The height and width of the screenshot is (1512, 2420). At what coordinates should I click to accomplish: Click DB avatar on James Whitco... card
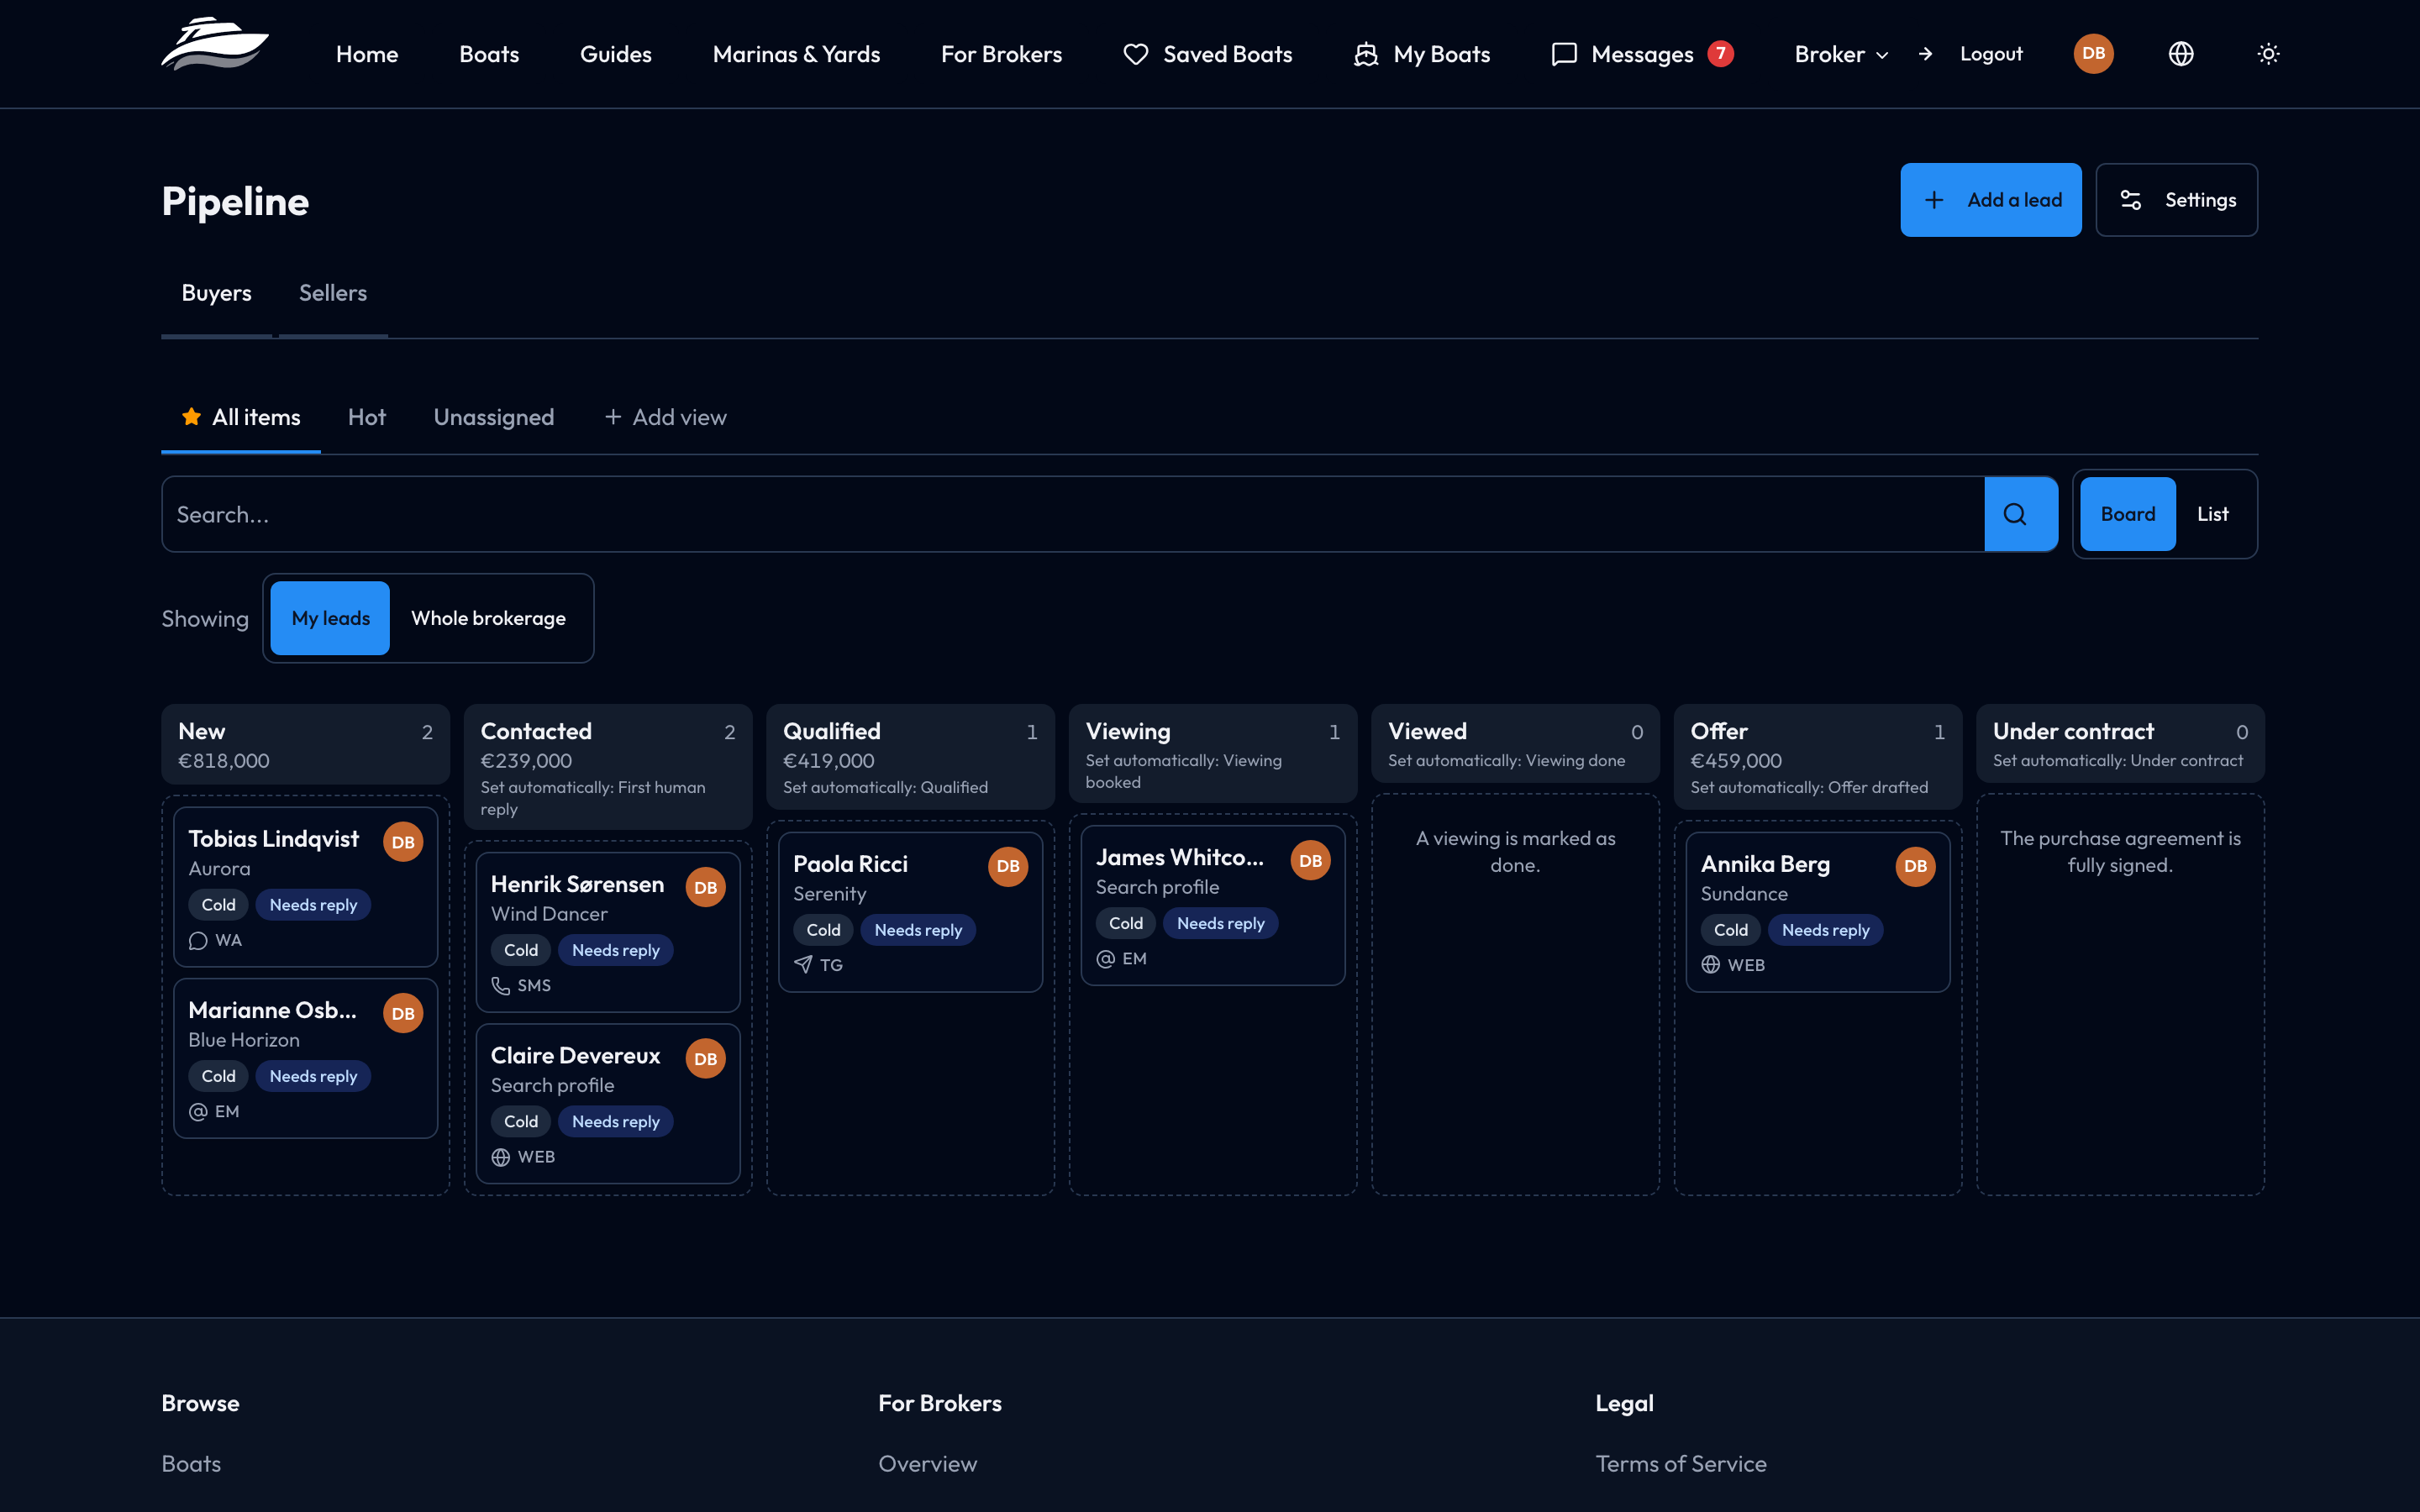click(1310, 860)
